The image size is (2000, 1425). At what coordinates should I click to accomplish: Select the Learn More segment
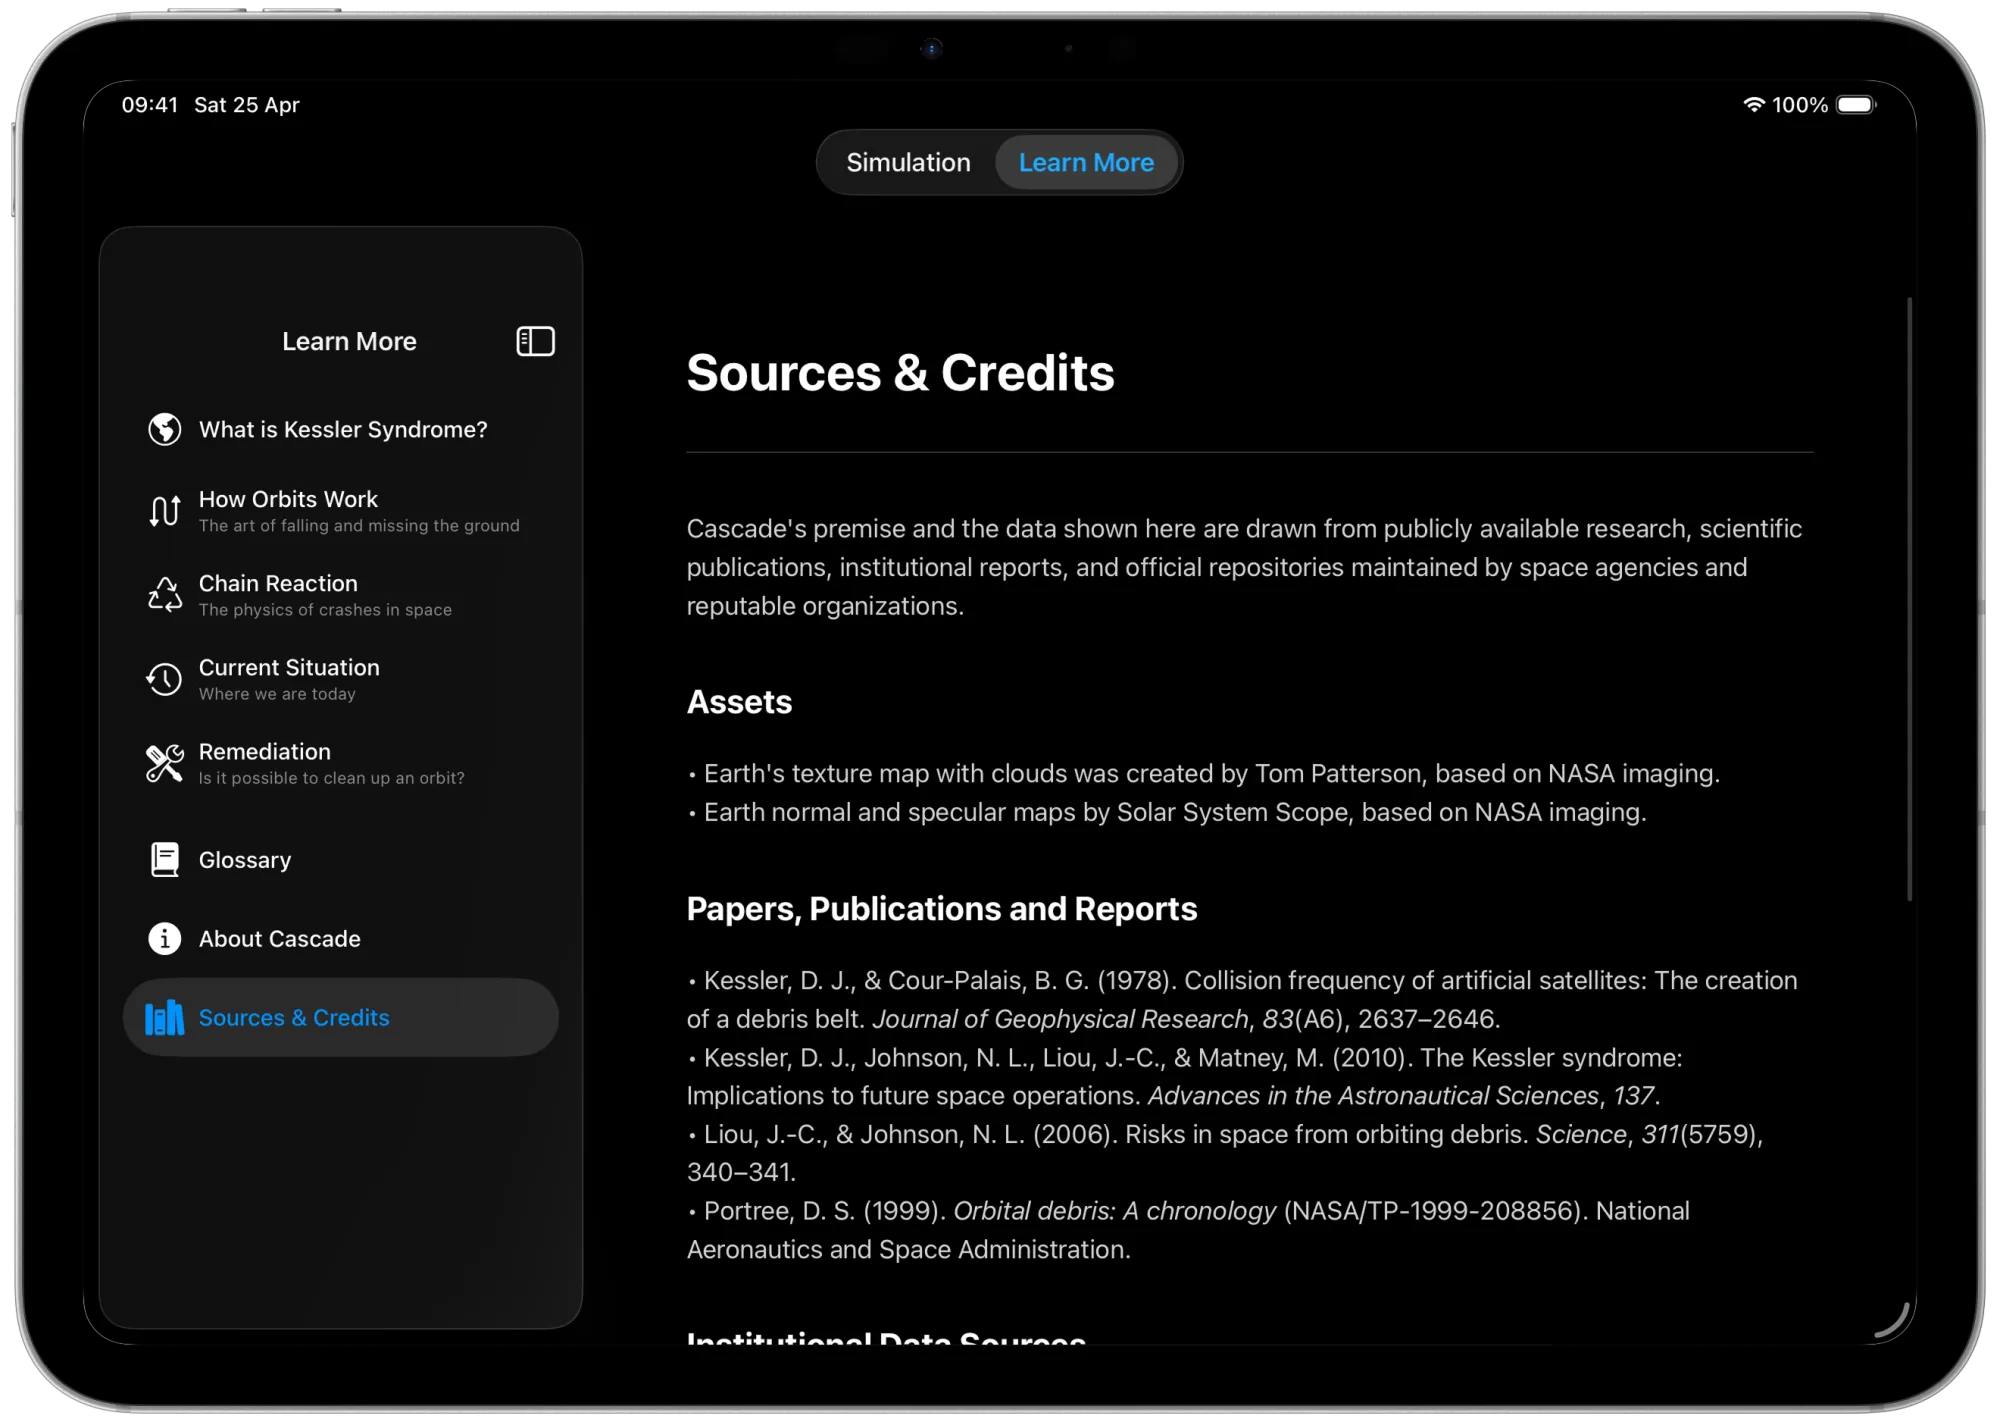[x=1086, y=162]
